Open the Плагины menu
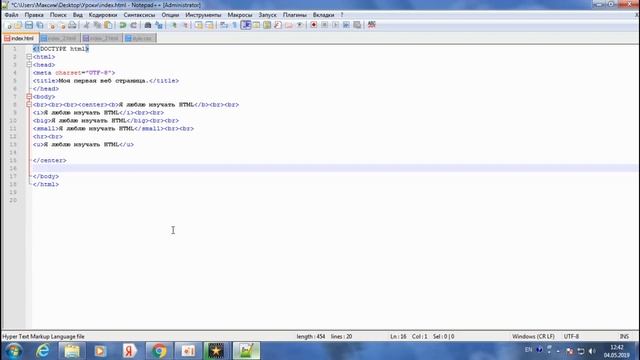Screen dimensions: 640x360 pos(295,15)
